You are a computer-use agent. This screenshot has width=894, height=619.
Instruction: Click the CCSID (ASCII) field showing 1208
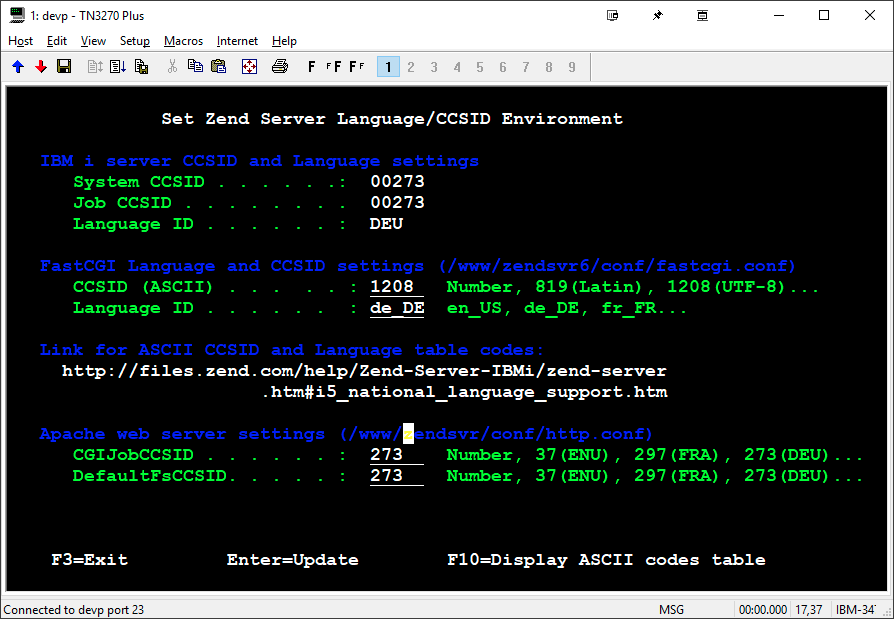pyautogui.click(x=397, y=287)
